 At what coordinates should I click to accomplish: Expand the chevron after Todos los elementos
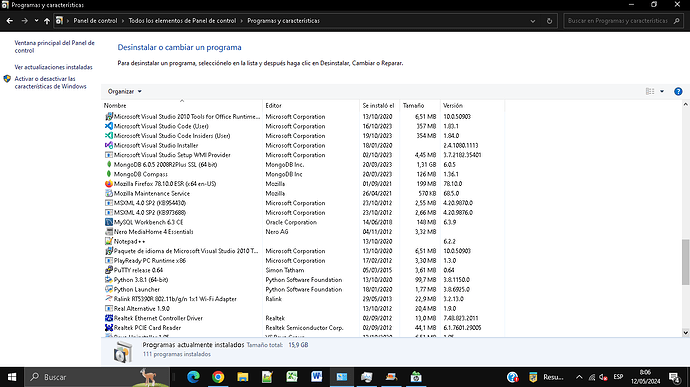click(x=242, y=21)
